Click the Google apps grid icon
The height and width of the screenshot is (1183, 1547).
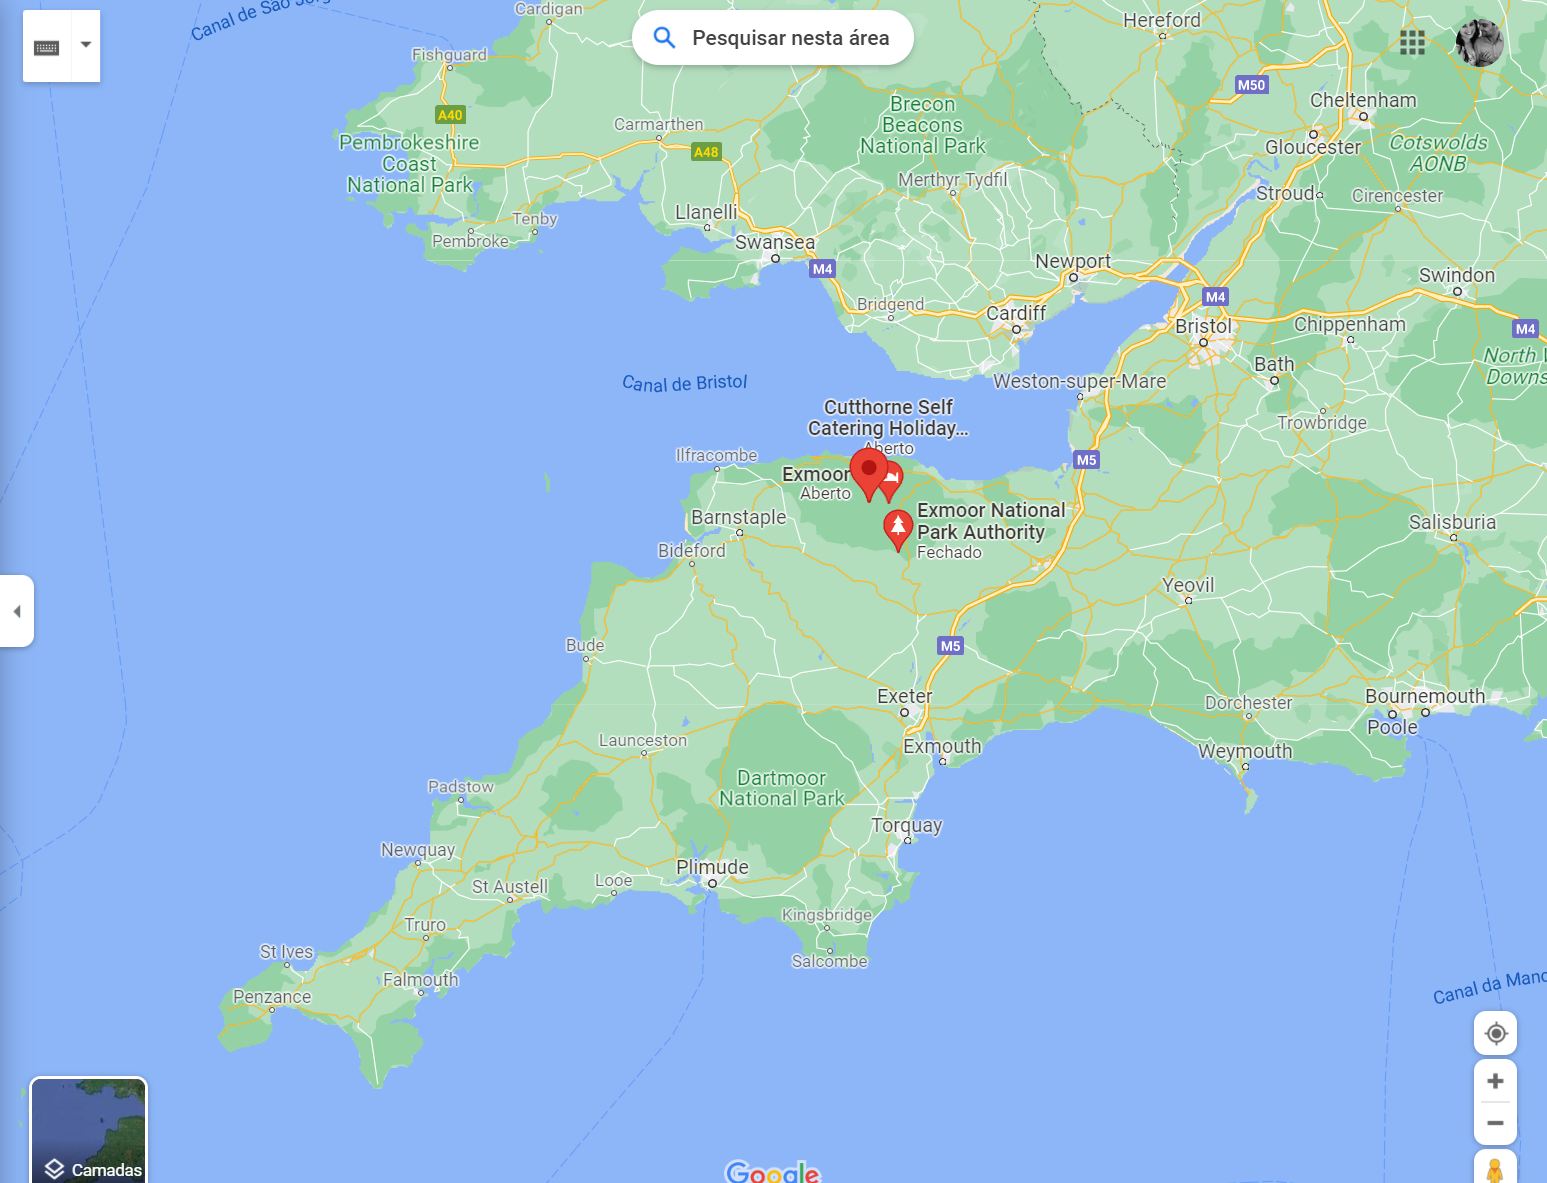click(1412, 42)
